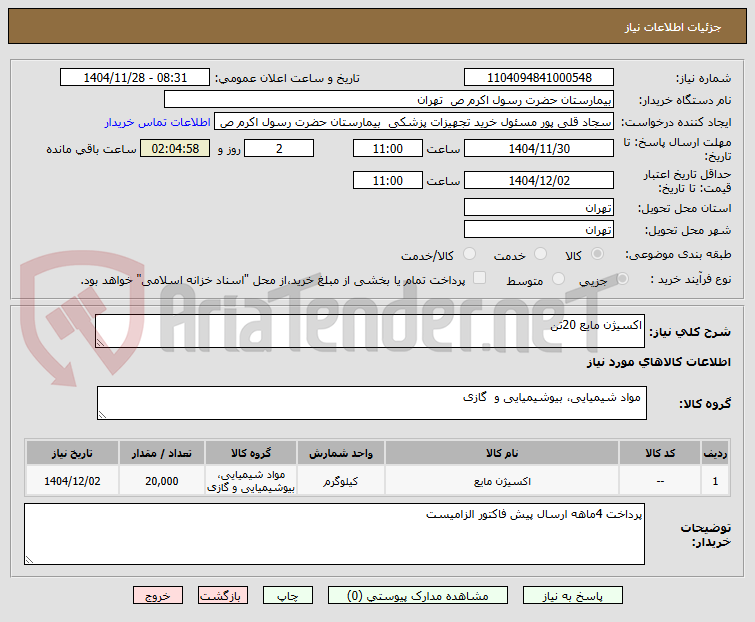
Task: Click the response deadline time 11:00 field
Action: click(388, 148)
